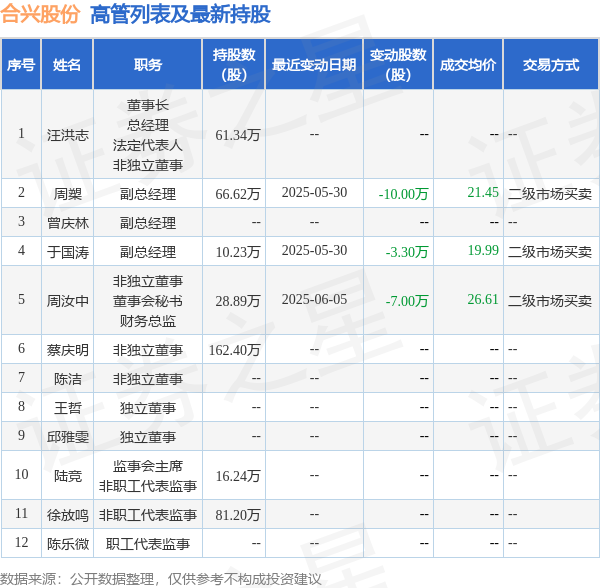Click the 姓名 column header
The width and height of the screenshot is (600, 588).
[67, 65]
